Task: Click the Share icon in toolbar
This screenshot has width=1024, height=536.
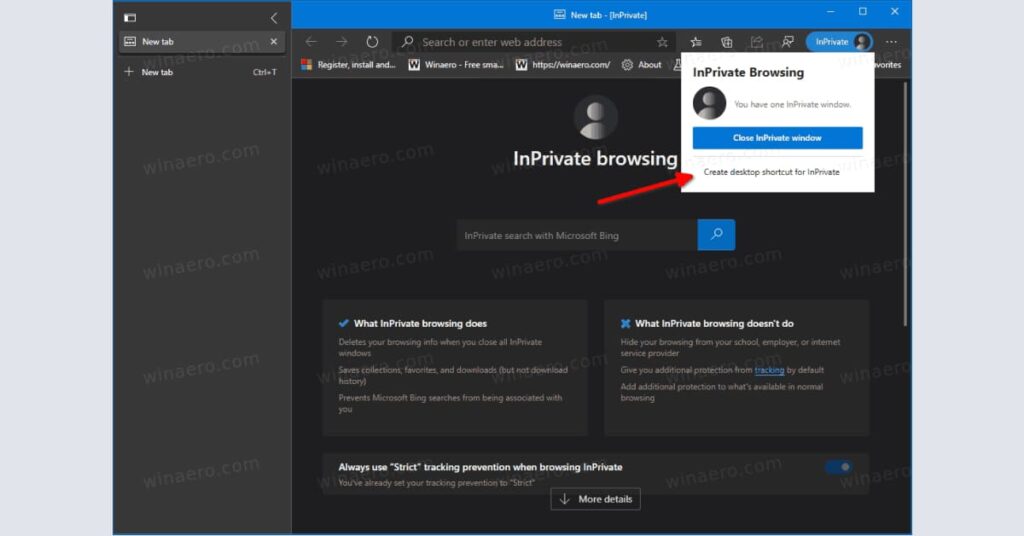Action: click(x=757, y=42)
